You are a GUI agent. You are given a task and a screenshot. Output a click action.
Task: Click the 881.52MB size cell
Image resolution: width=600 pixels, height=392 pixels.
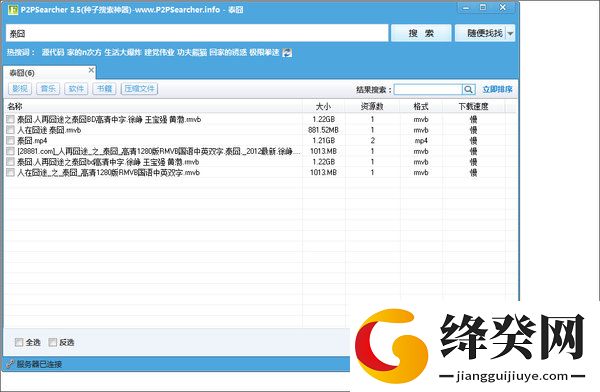tap(323, 130)
